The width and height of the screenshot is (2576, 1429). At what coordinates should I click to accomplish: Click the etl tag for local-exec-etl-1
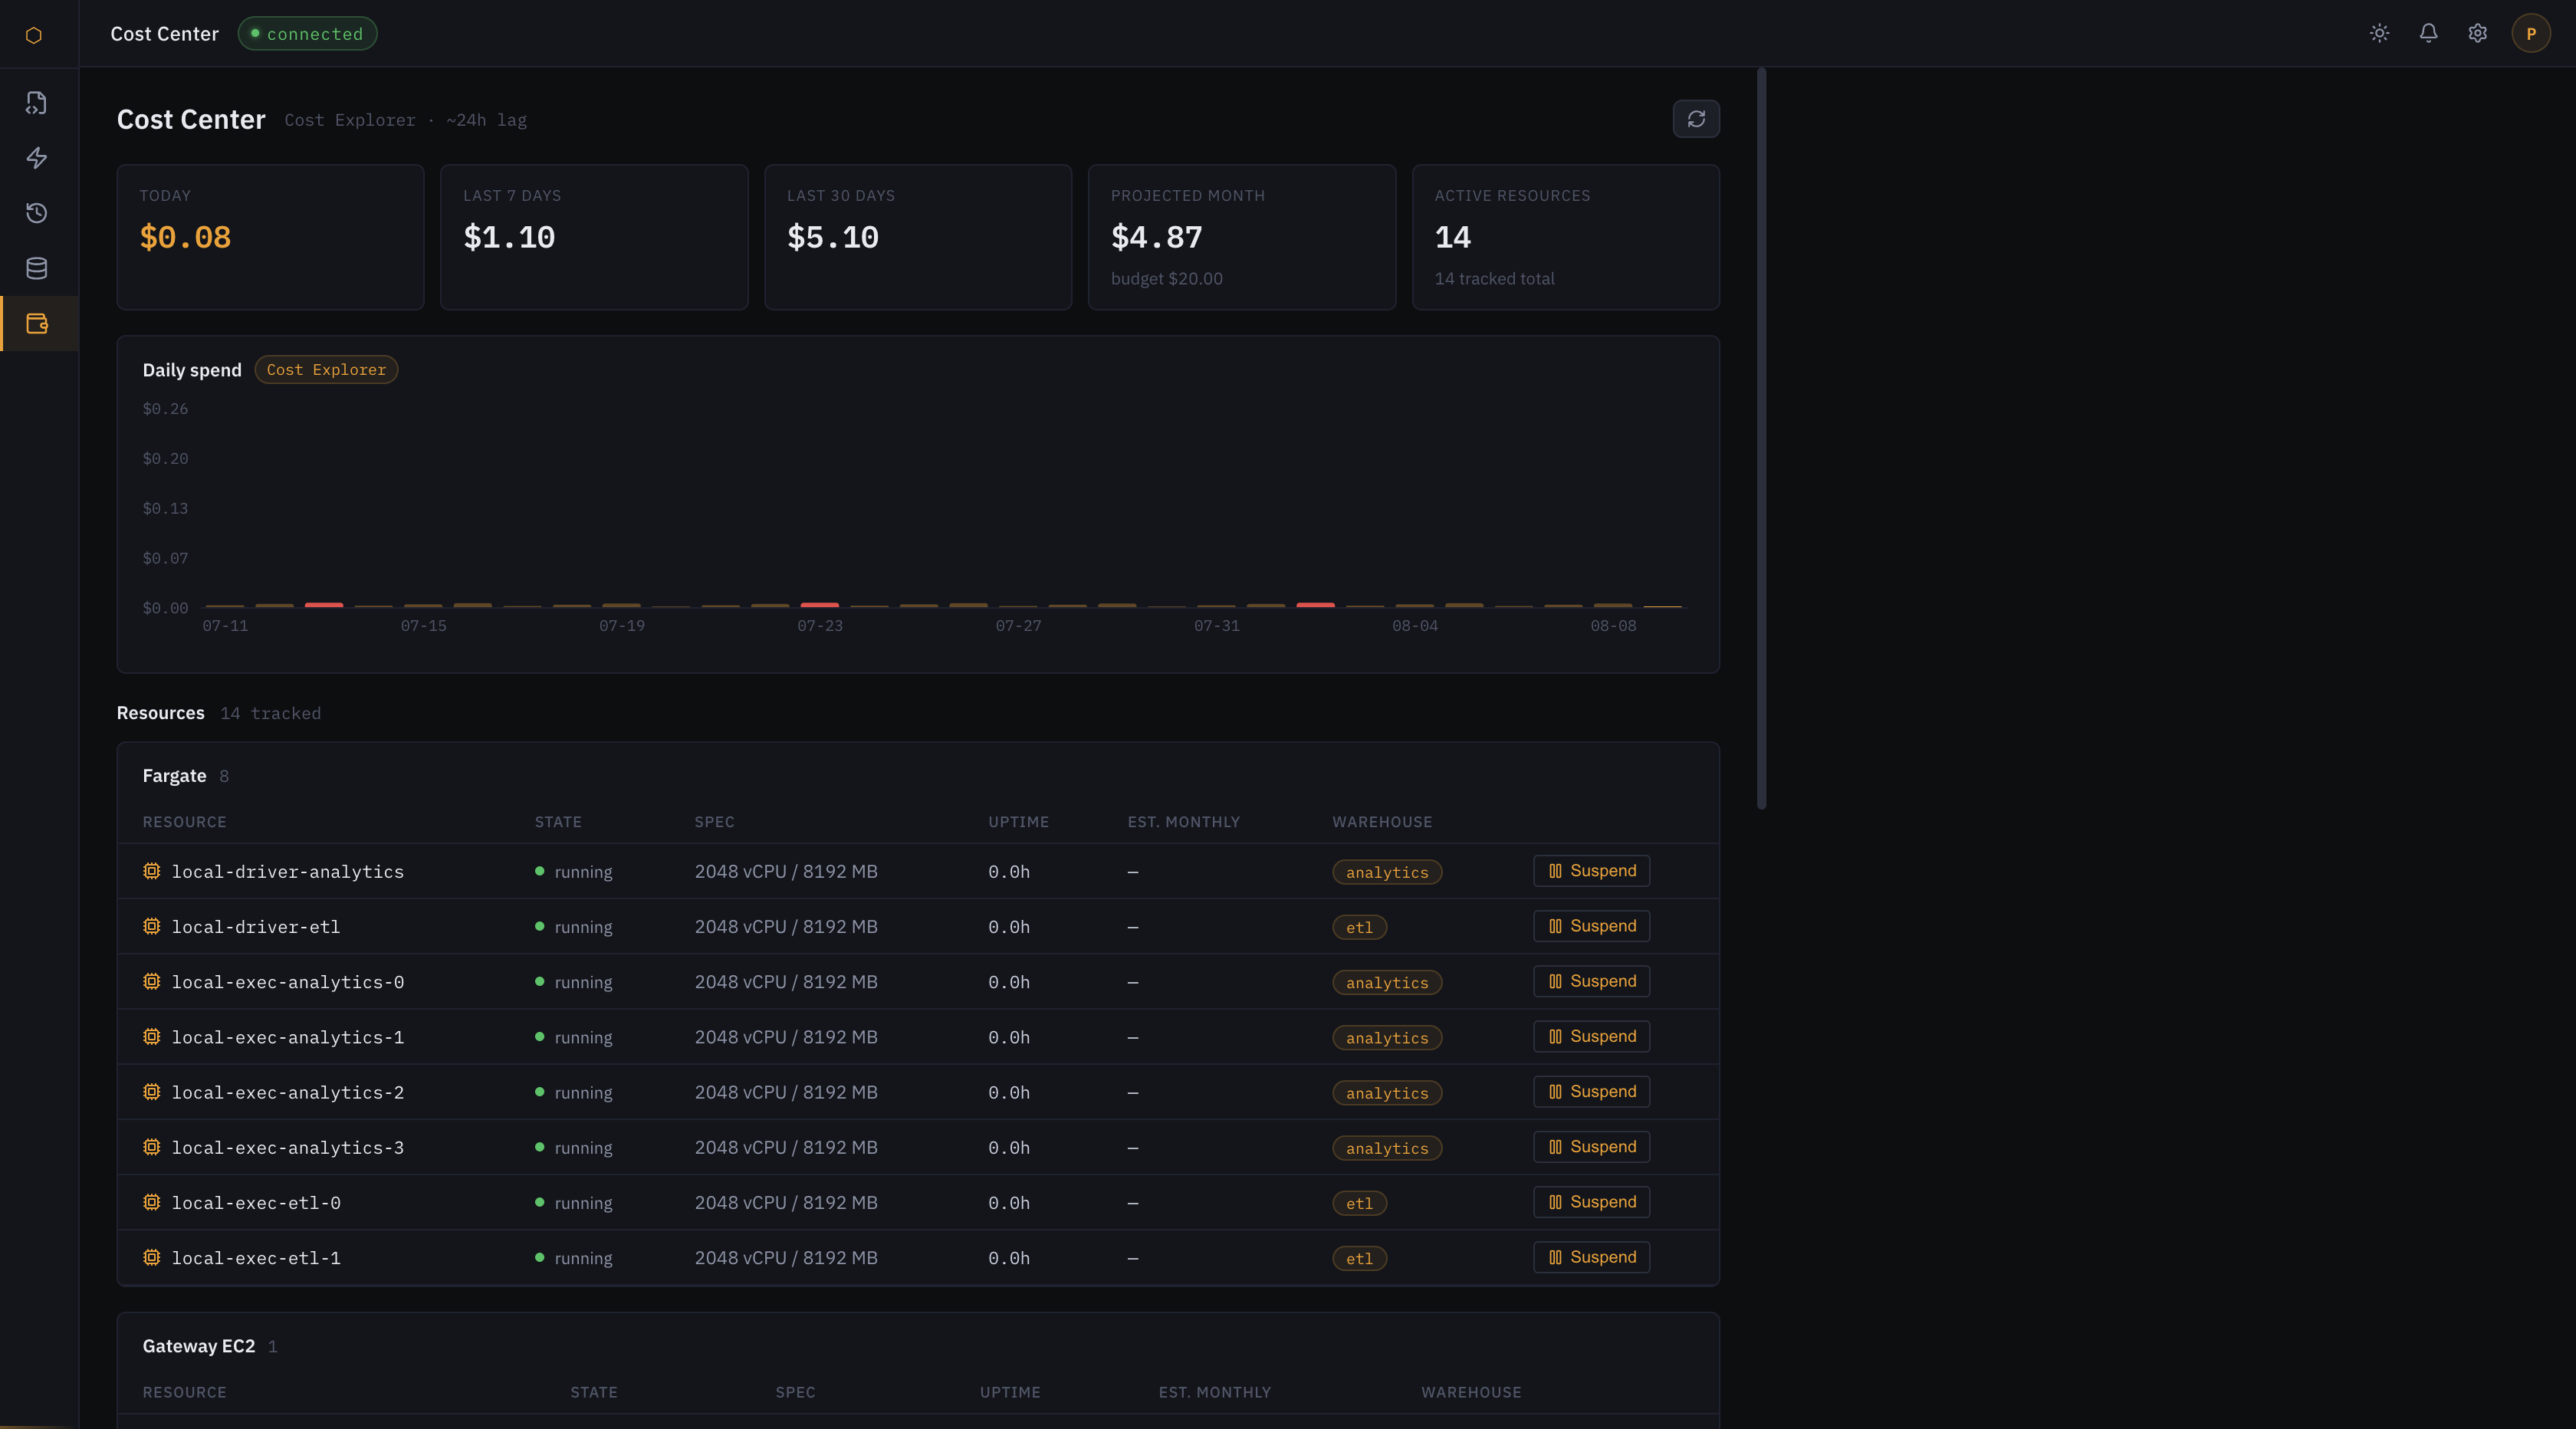tap(1359, 1257)
